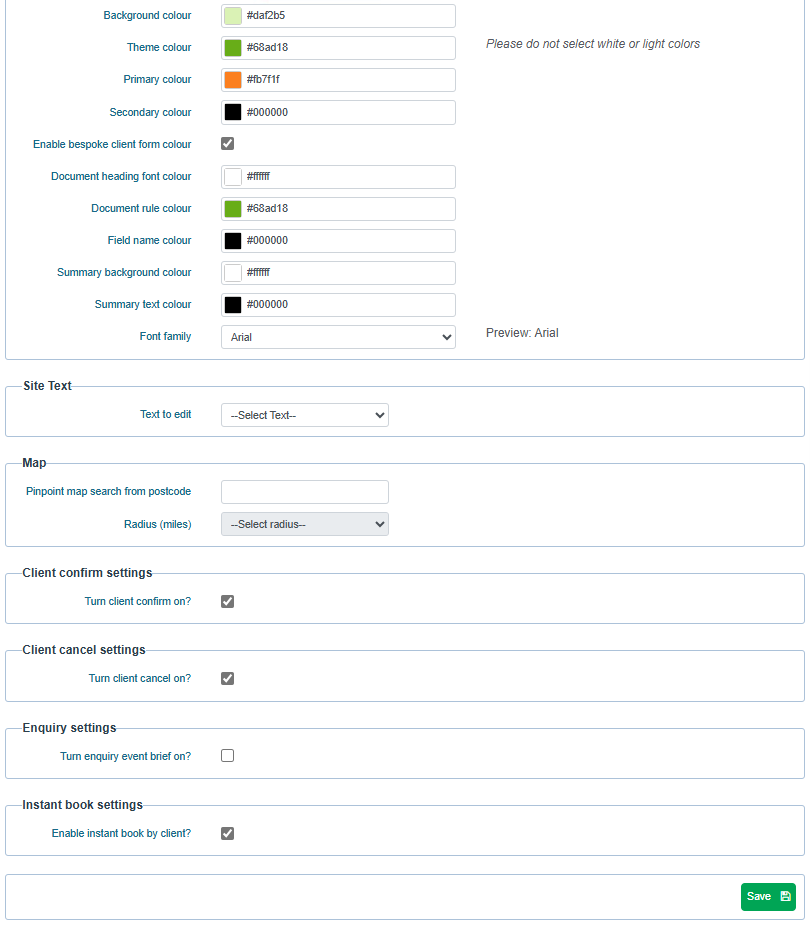Click the 'Please do not select white' note
The width and height of the screenshot is (810, 927).
tap(593, 44)
